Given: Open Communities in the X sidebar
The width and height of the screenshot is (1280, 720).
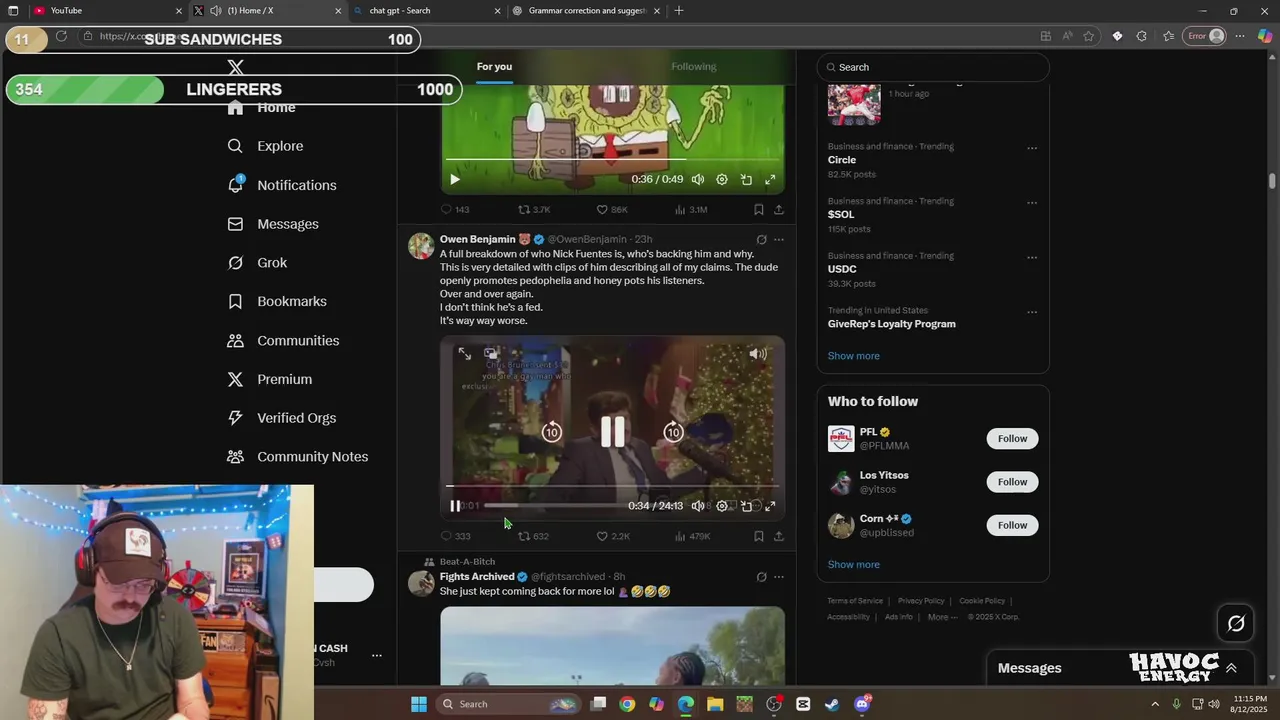Looking at the screenshot, I should (x=283, y=341).
